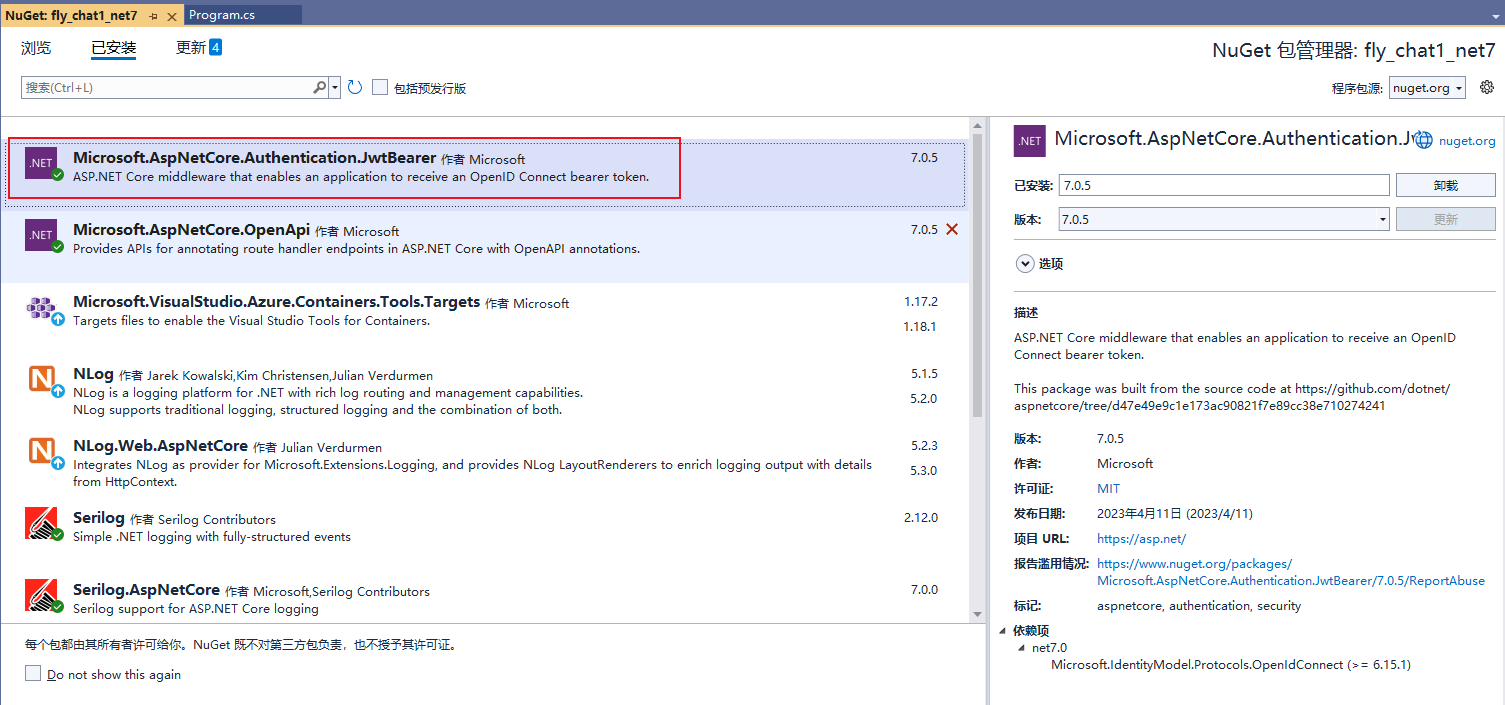Click the tags text aspnetcore, authentication, security

pos(1199,606)
